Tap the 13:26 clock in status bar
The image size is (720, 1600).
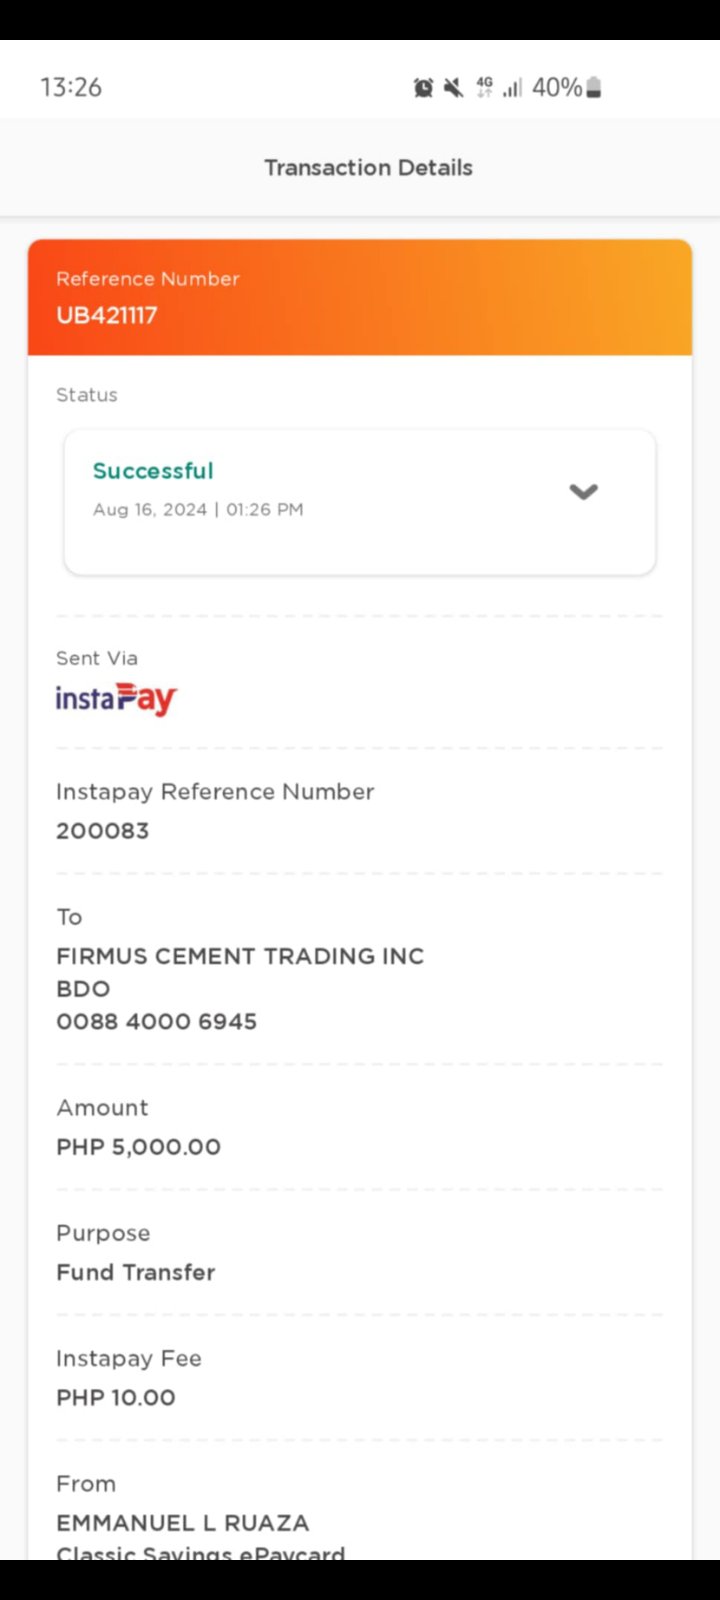point(71,87)
